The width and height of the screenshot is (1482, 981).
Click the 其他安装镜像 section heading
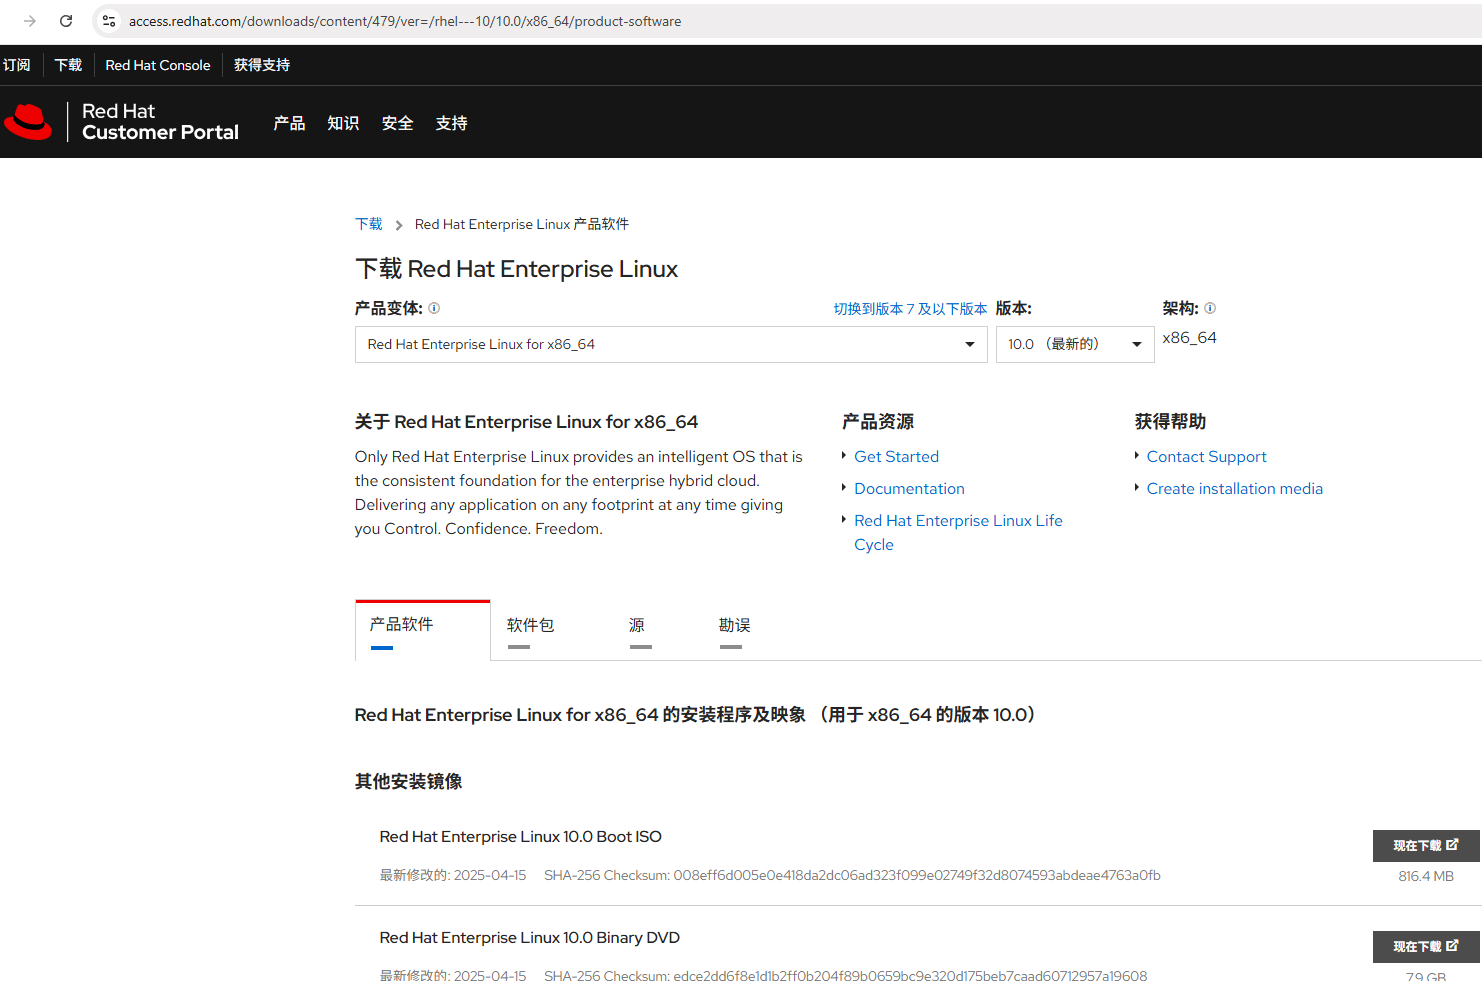[408, 782]
